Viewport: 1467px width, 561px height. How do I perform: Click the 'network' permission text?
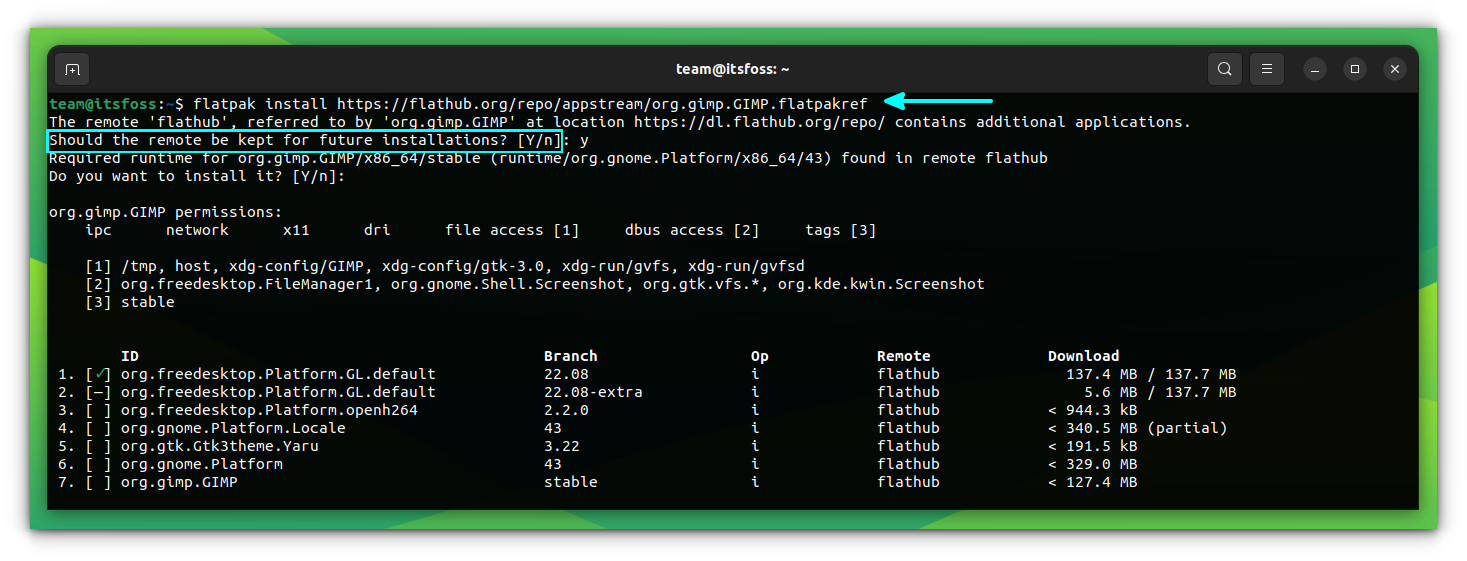[x=197, y=230]
